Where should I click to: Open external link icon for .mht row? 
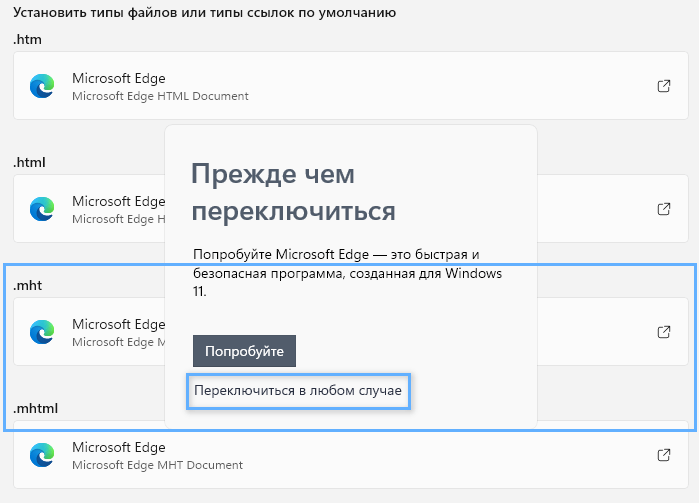(x=664, y=332)
